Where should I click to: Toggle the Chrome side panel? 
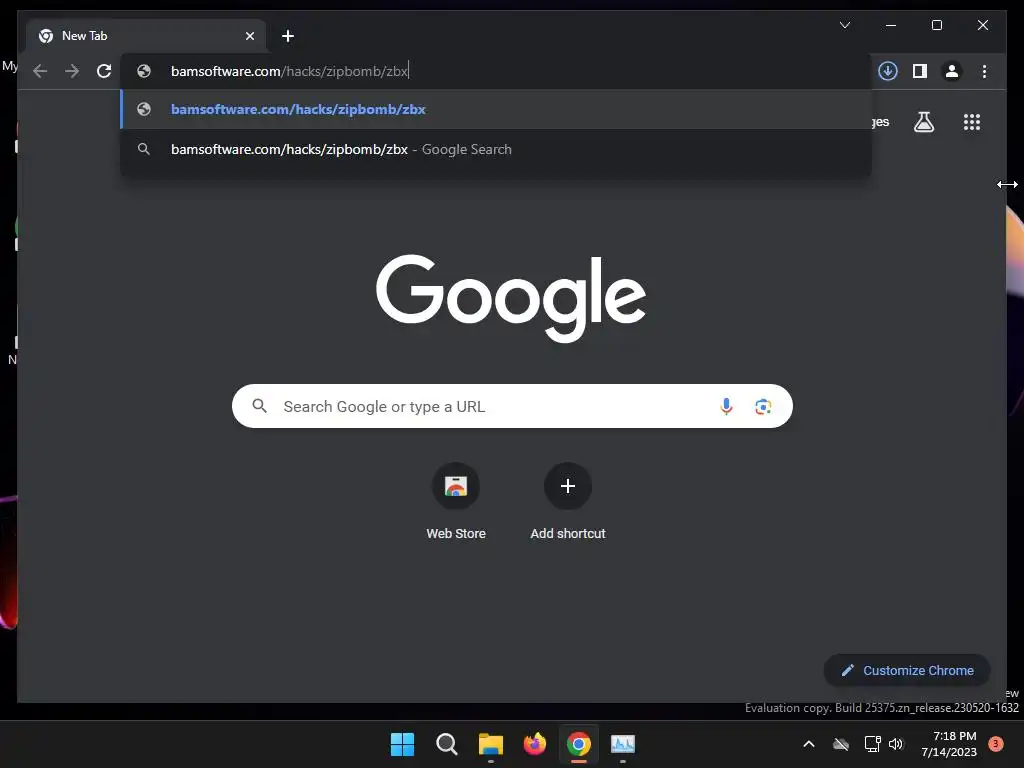point(920,71)
